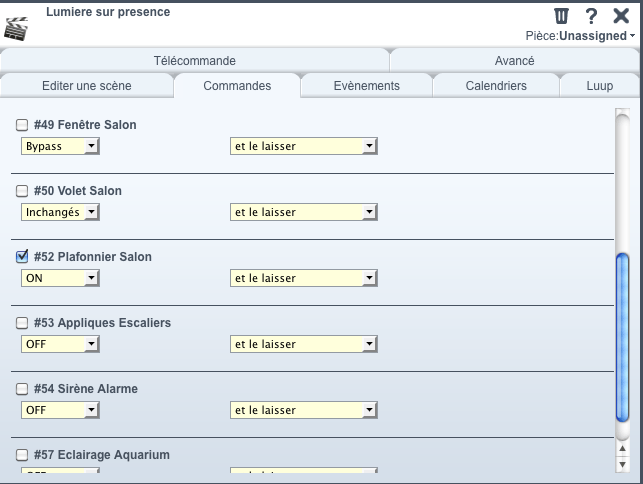The height and width of the screenshot is (484, 643).
Task: Click the scrollbar up arrow
Action: [622, 448]
